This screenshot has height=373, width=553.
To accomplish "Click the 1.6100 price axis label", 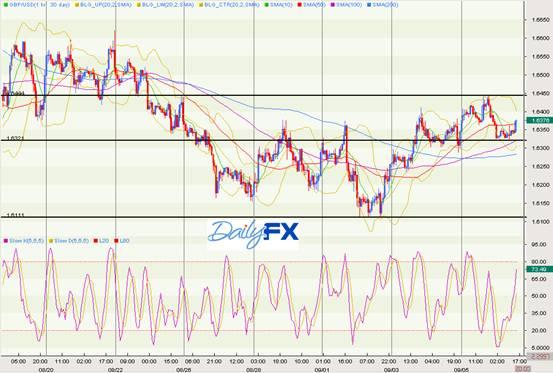I will point(540,221).
